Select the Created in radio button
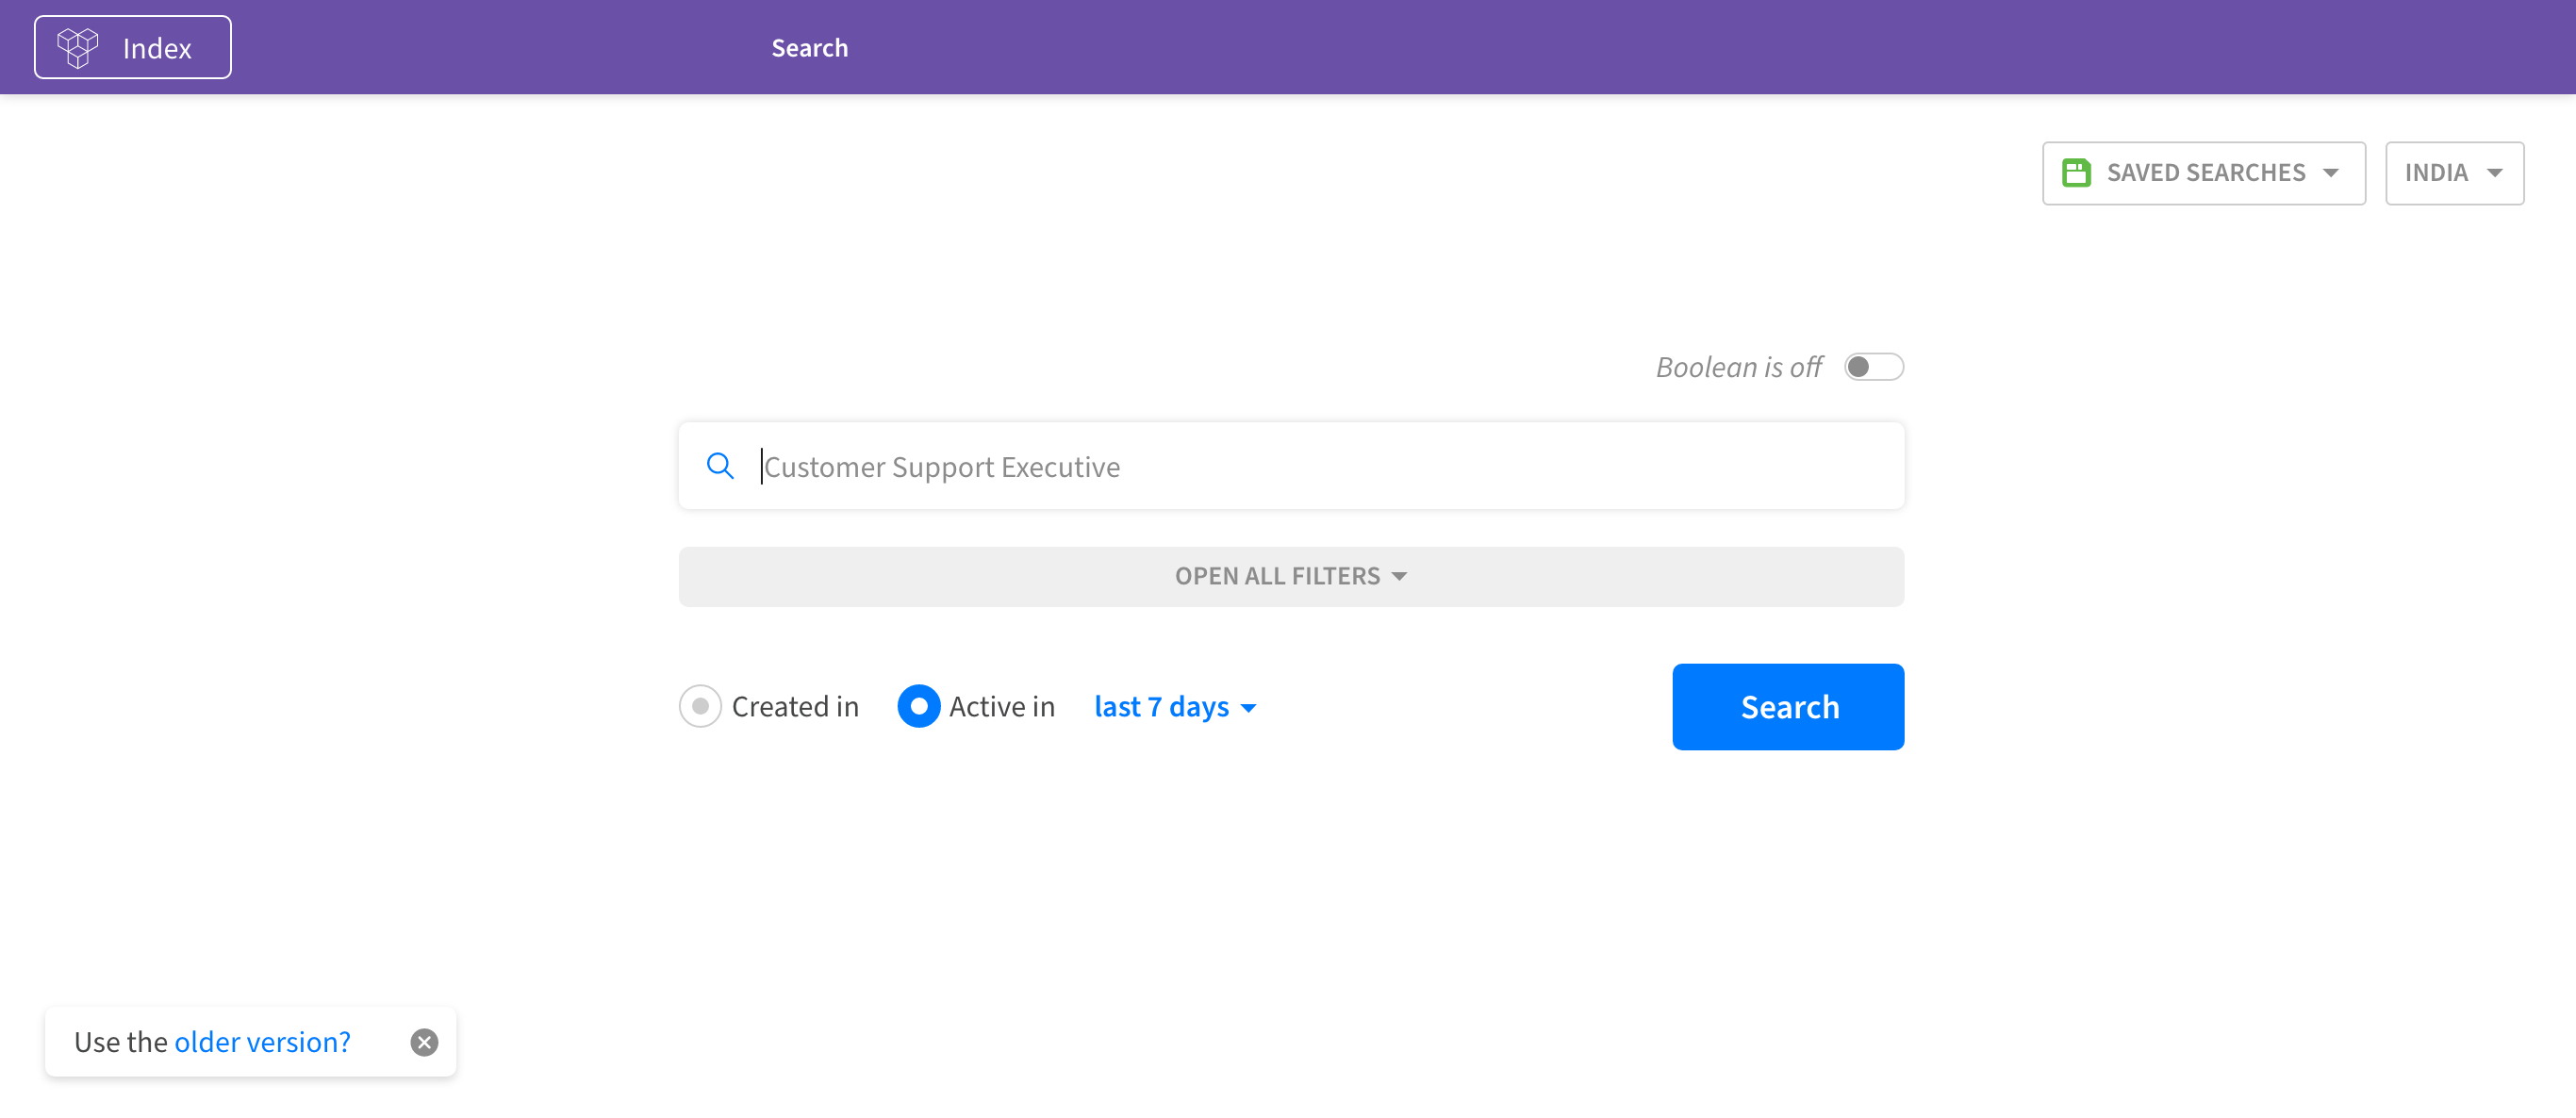The width and height of the screenshot is (2576, 1118). [x=700, y=706]
